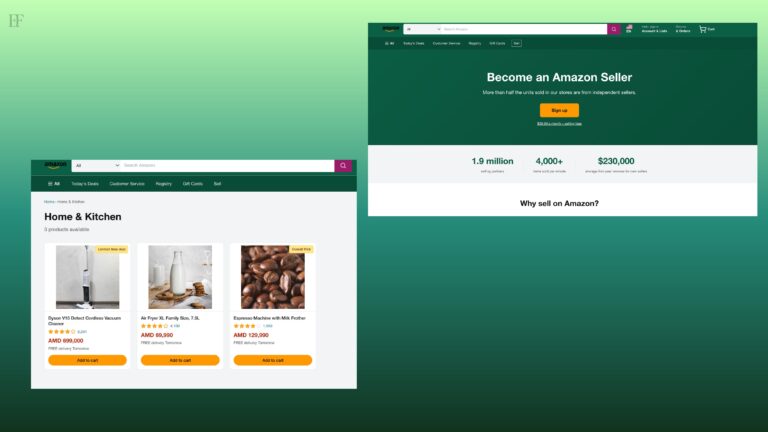
Task: Open Today's Deals in Home & Kitchen navigation
Action: pos(85,184)
